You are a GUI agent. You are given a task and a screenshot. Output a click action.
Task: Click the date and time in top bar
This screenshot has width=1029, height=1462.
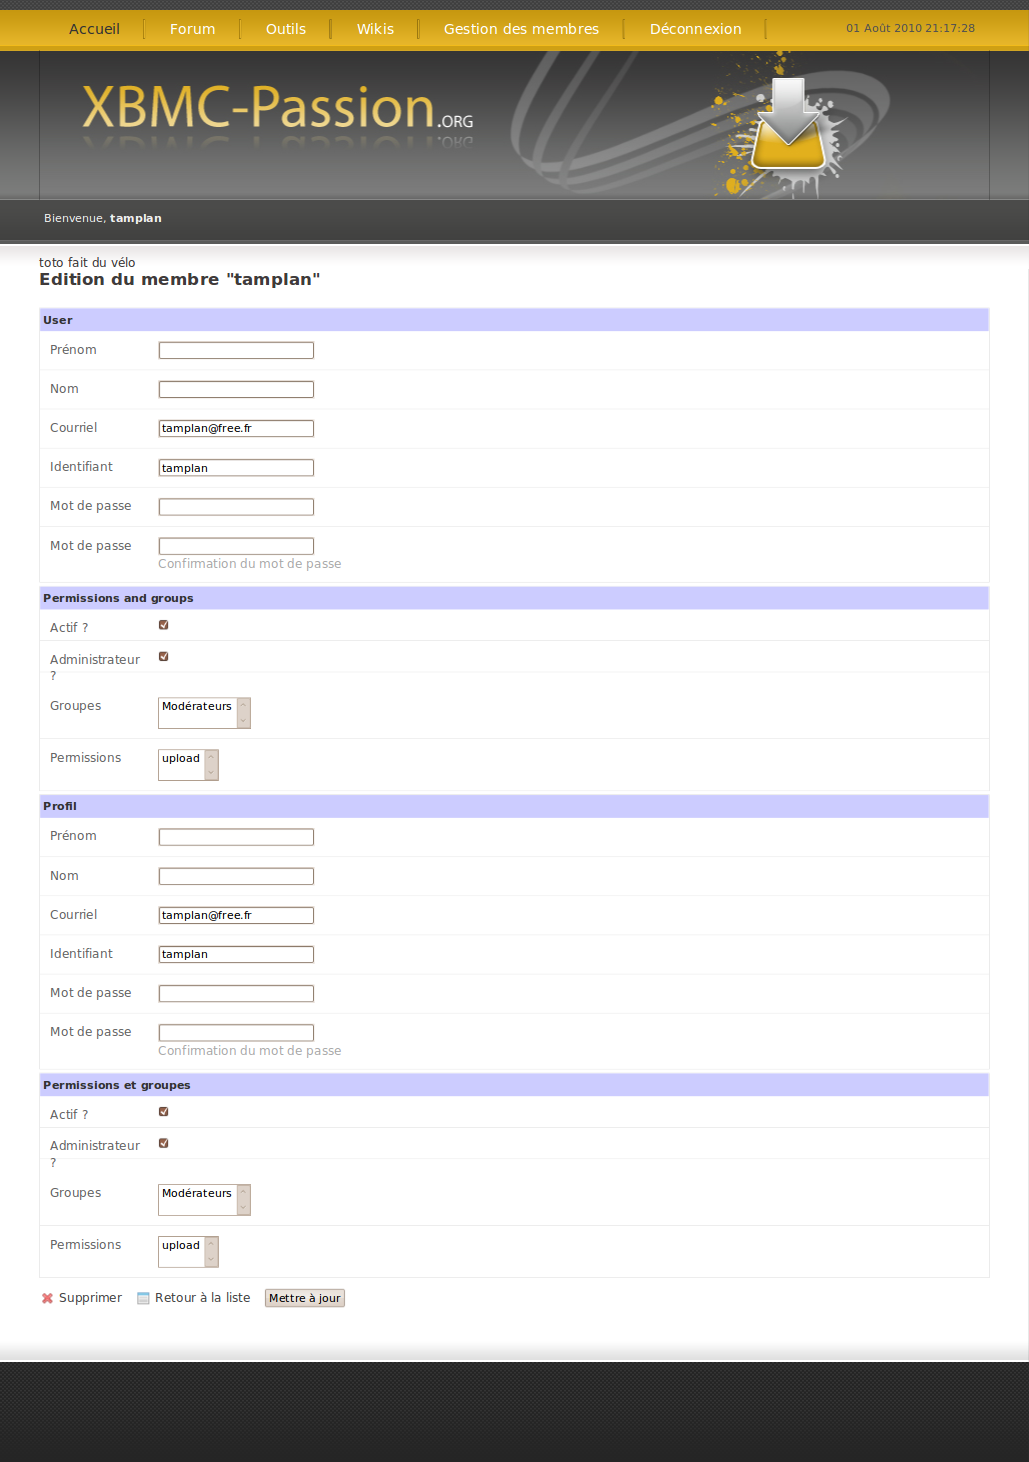pos(910,28)
